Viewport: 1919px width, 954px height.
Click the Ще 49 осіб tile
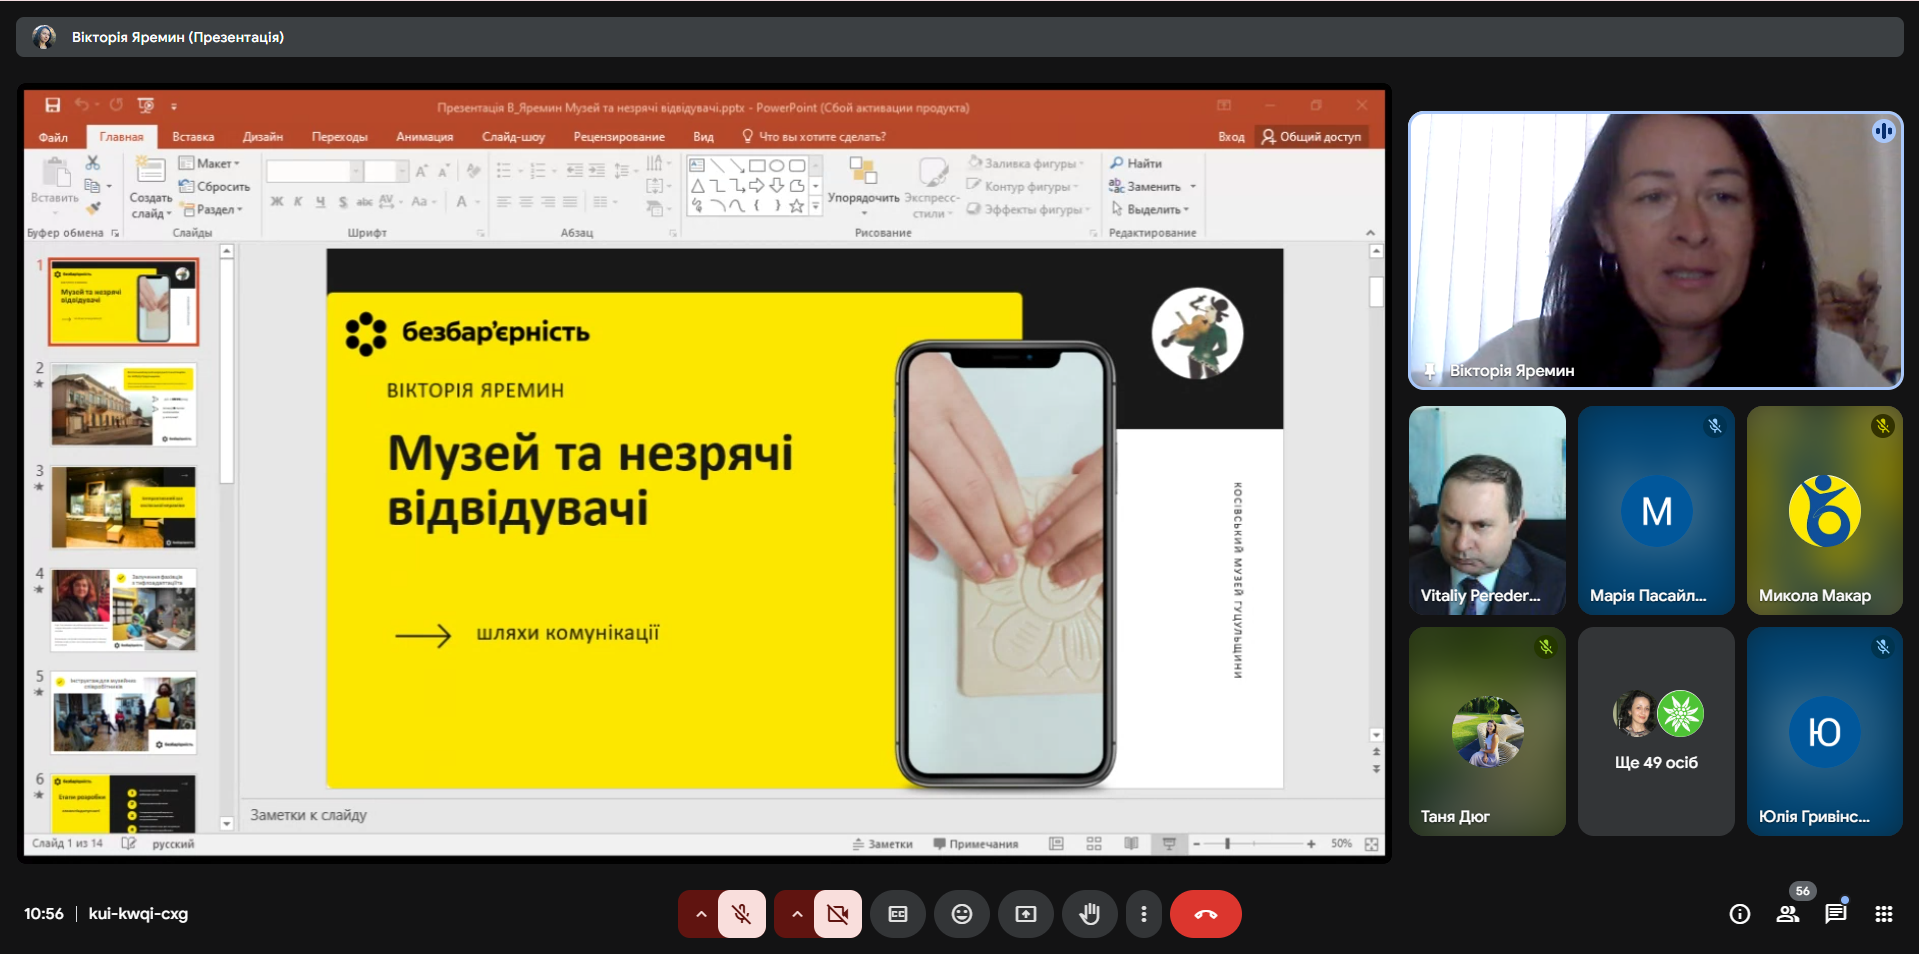coord(1655,732)
